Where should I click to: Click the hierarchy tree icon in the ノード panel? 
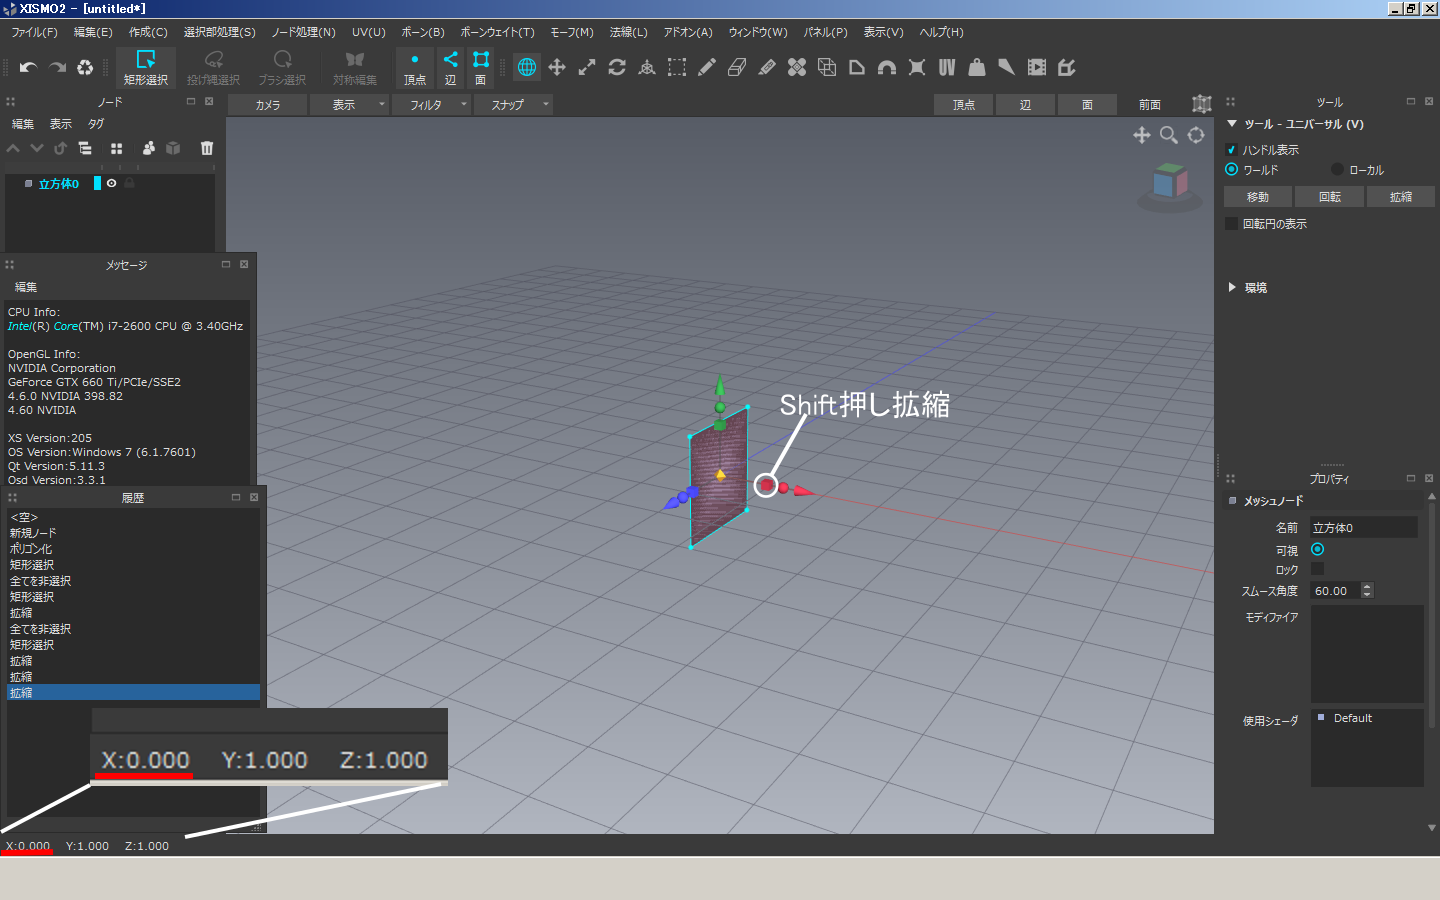pyautogui.click(x=85, y=148)
